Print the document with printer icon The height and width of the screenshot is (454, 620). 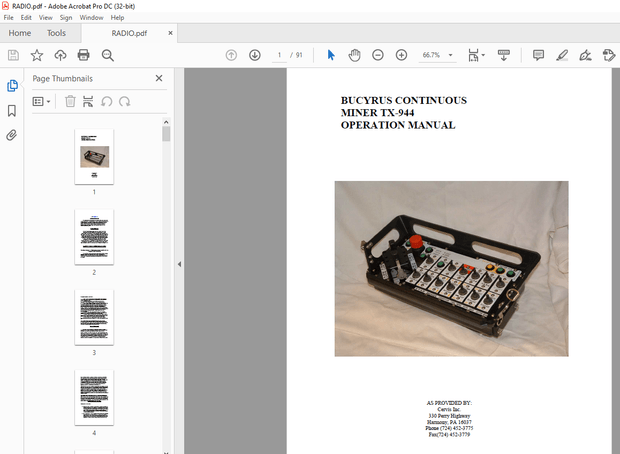pyautogui.click(x=83, y=55)
